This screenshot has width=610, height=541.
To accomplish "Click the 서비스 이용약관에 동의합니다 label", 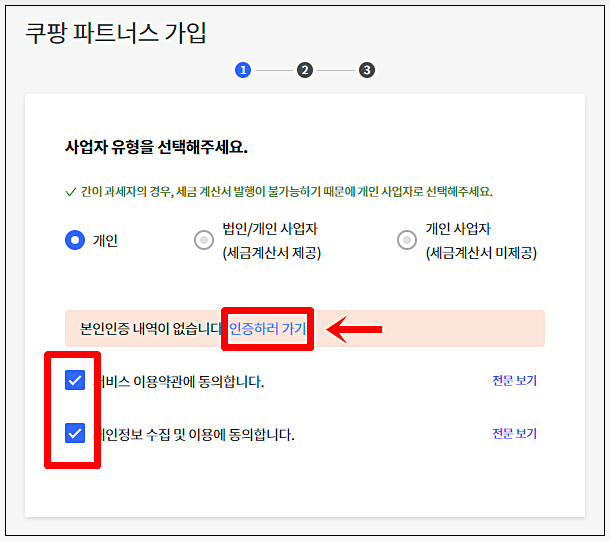I will pyautogui.click(x=179, y=381).
